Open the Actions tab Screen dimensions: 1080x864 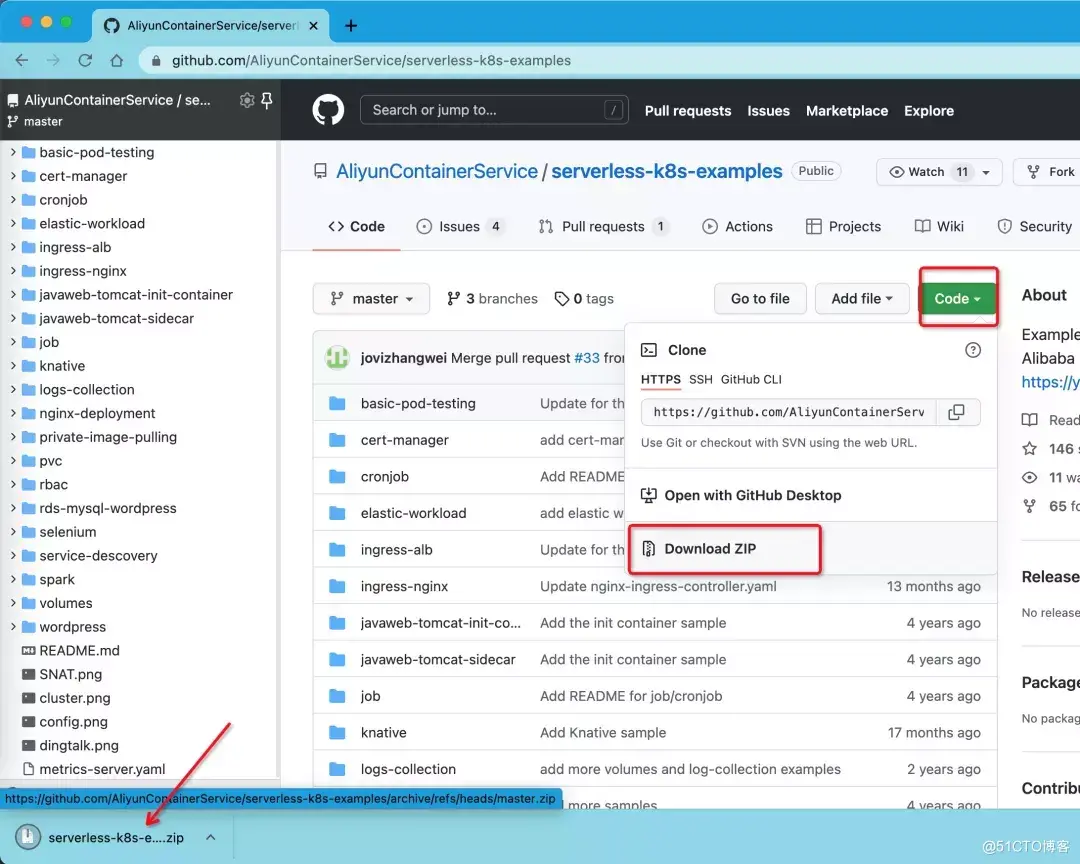737,227
